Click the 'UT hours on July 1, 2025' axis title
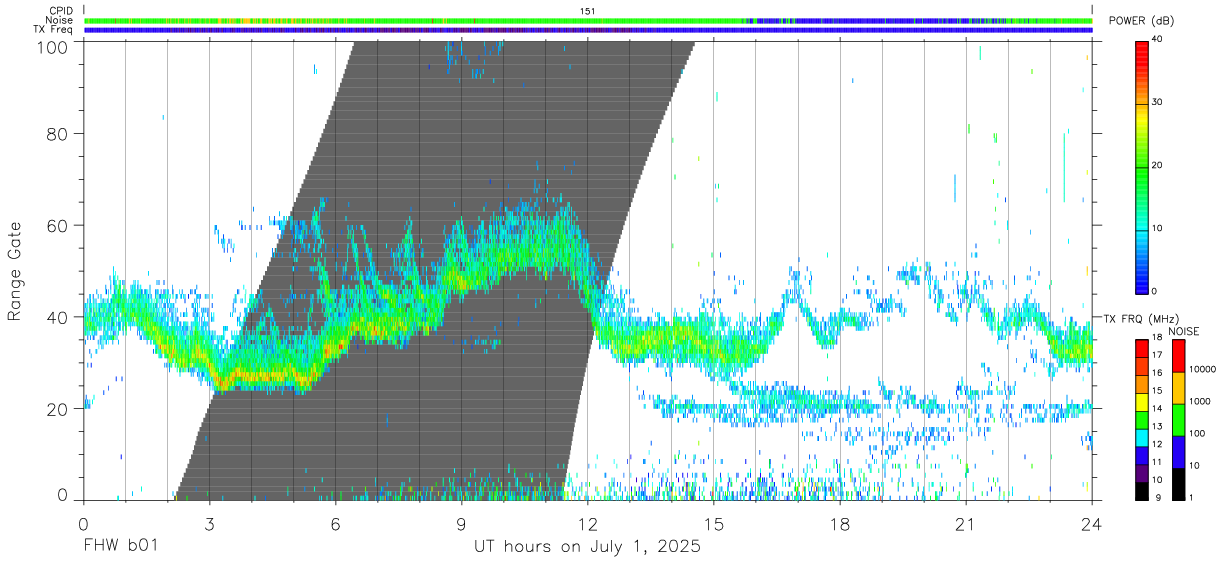 tap(587, 548)
